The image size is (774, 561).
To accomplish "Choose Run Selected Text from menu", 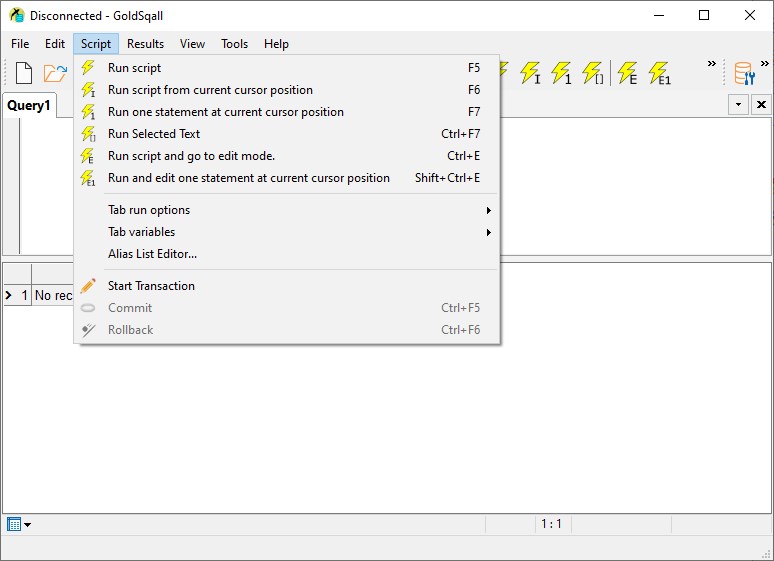I will [287, 134].
